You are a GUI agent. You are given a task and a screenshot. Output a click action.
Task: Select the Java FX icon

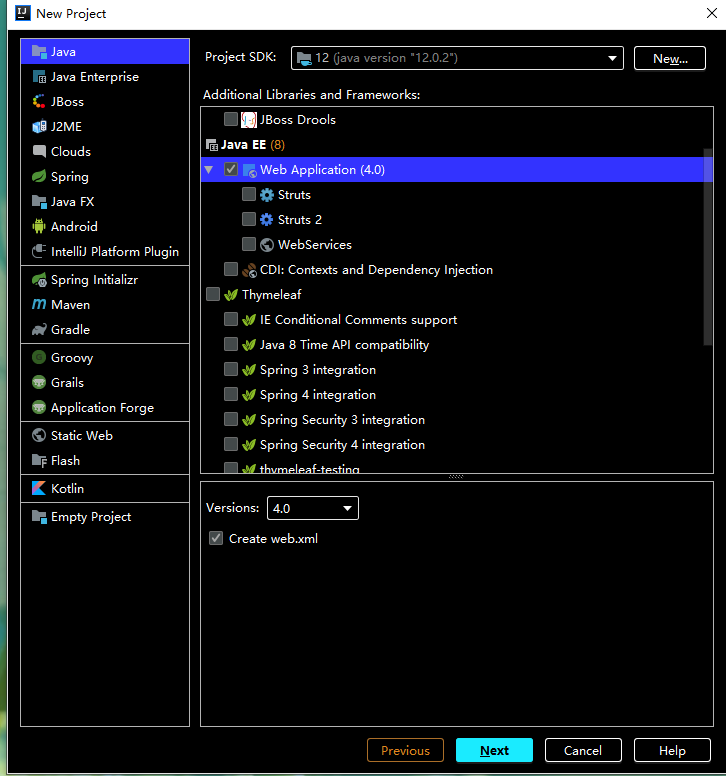pos(39,201)
